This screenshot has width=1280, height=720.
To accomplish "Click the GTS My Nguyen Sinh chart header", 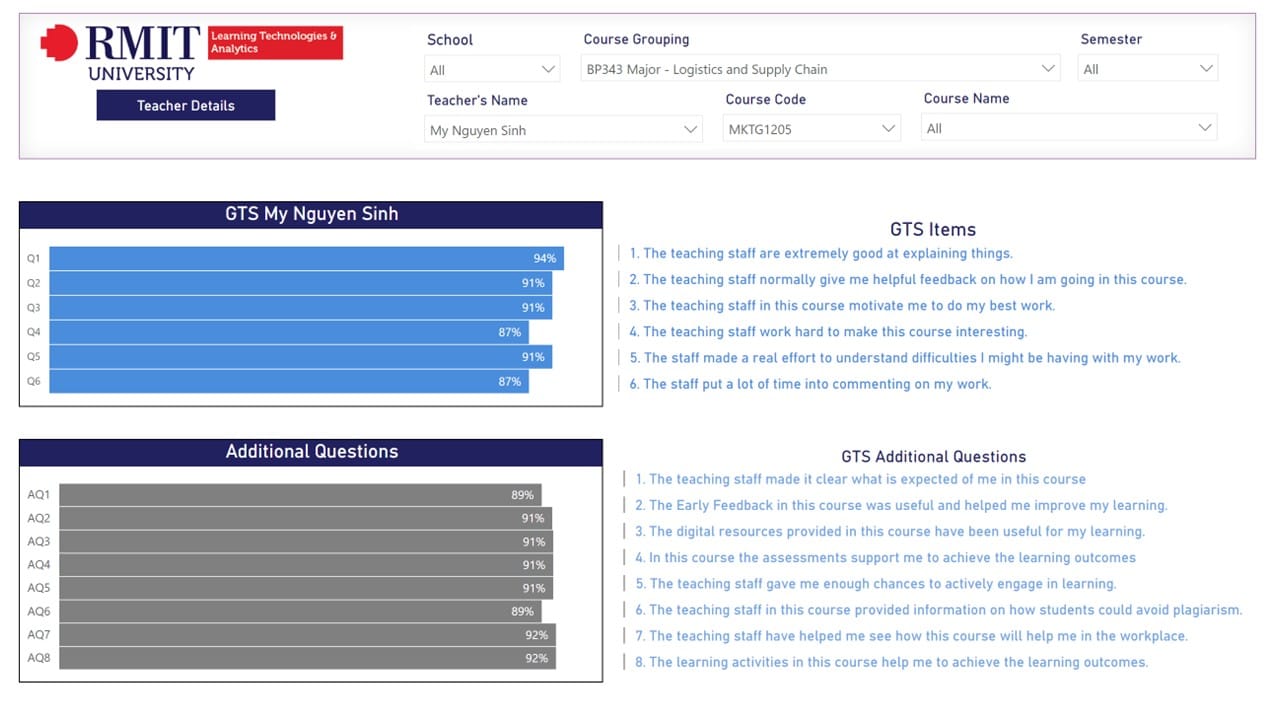I will [311, 215].
